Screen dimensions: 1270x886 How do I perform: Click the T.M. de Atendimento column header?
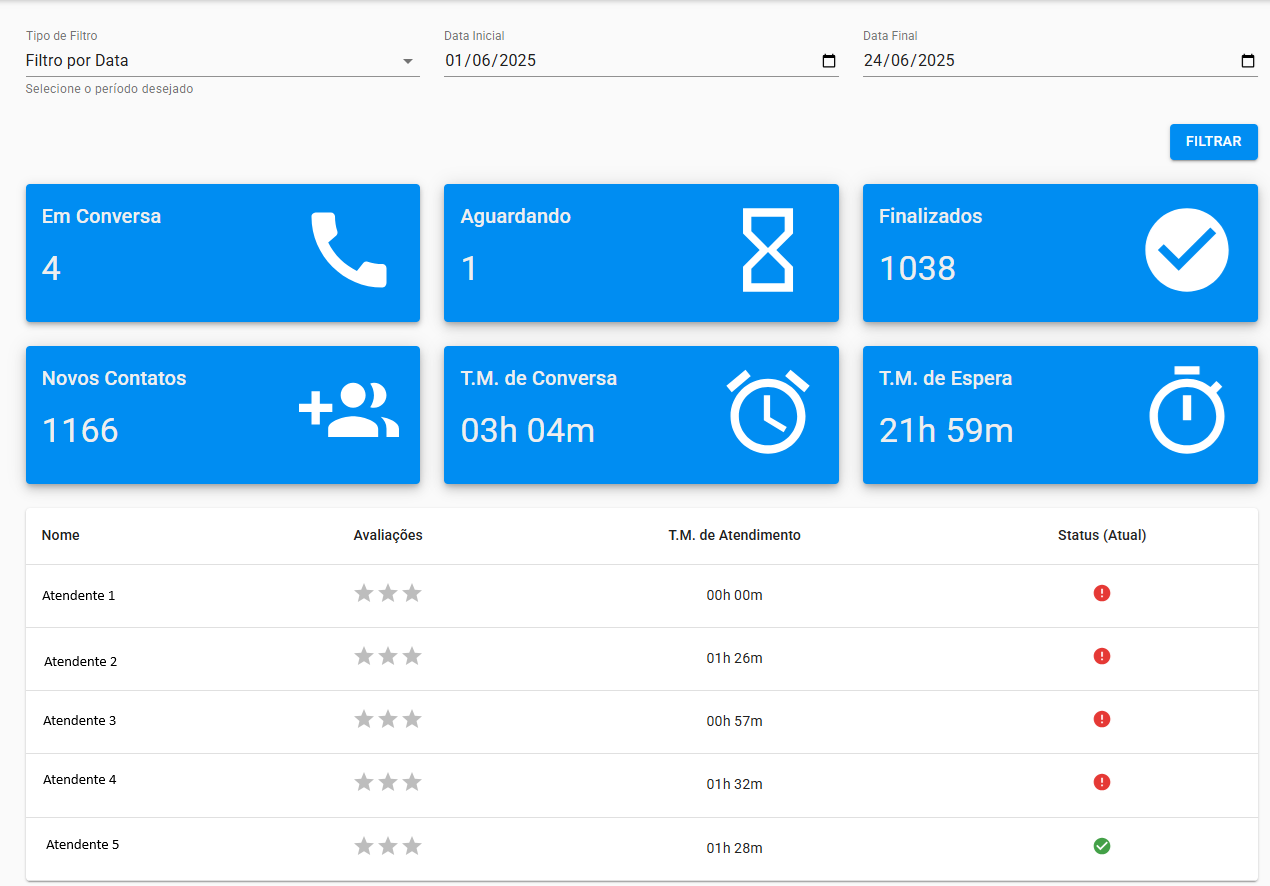pos(734,535)
